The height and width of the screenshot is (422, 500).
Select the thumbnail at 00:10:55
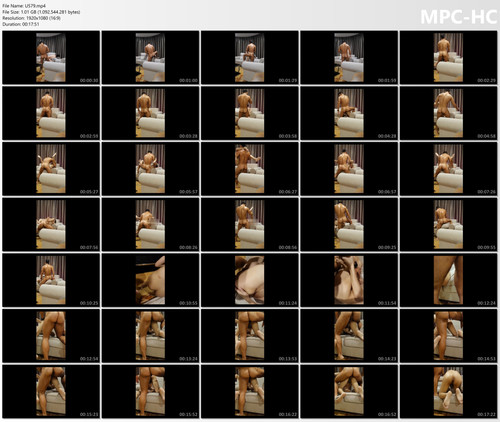coord(150,280)
